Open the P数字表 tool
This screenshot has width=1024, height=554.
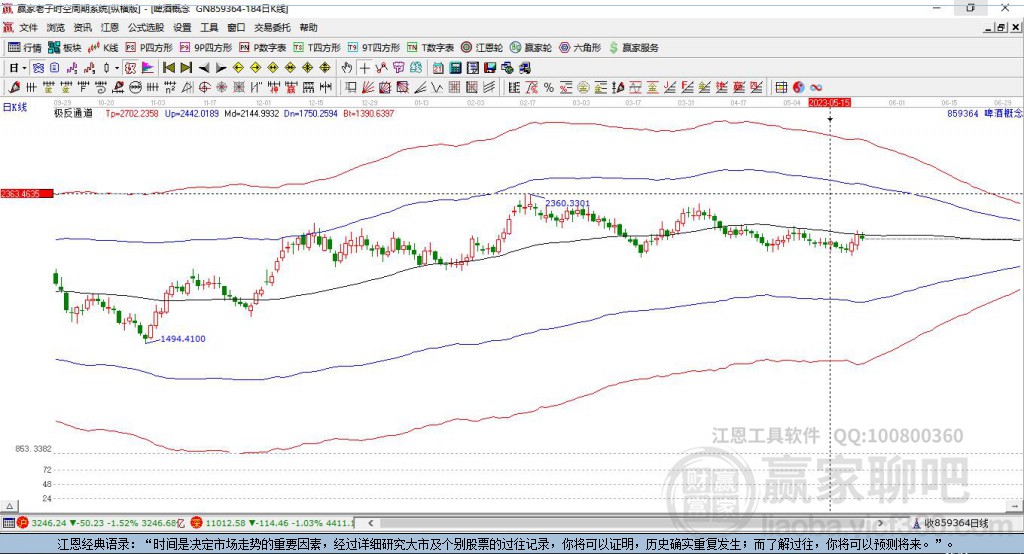tap(263, 48)
